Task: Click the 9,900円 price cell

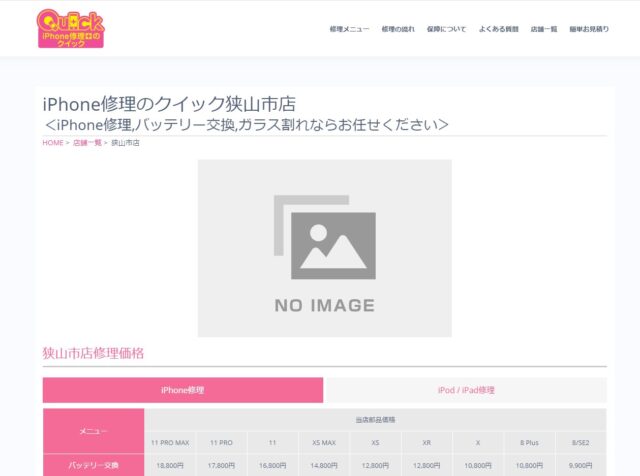Action: click(x=580, y=465)
